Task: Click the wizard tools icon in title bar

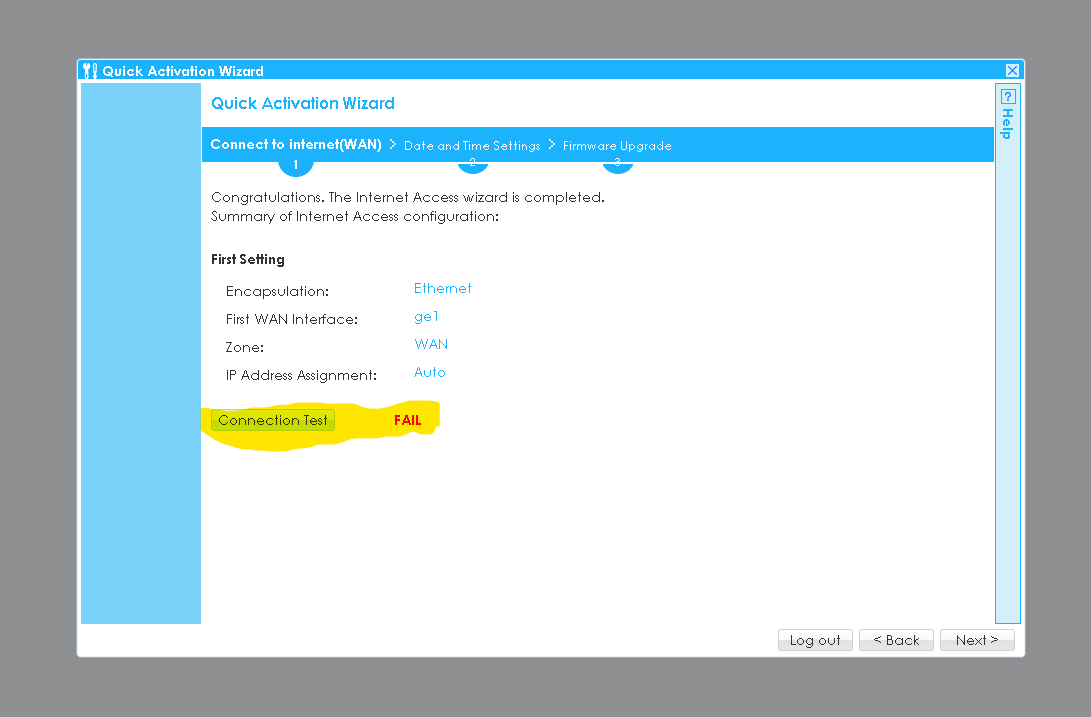Action: [x=90, y=71]
